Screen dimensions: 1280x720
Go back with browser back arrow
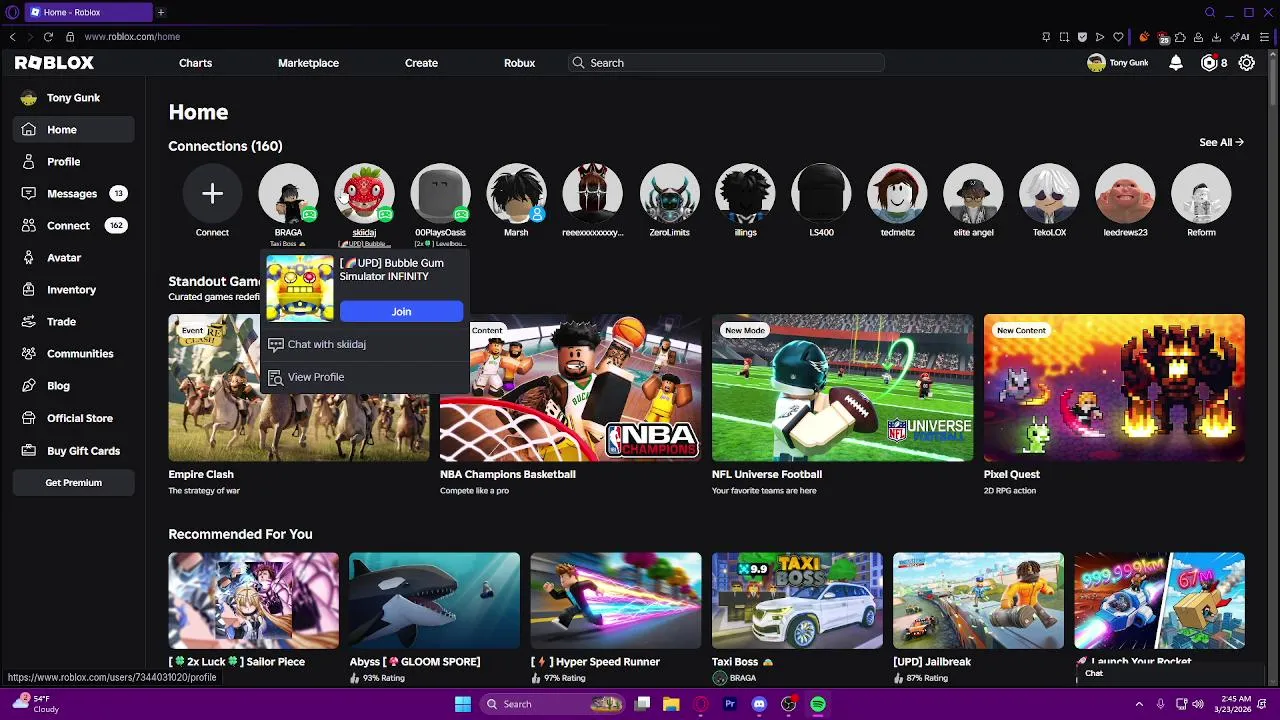[x=12, y=37]
